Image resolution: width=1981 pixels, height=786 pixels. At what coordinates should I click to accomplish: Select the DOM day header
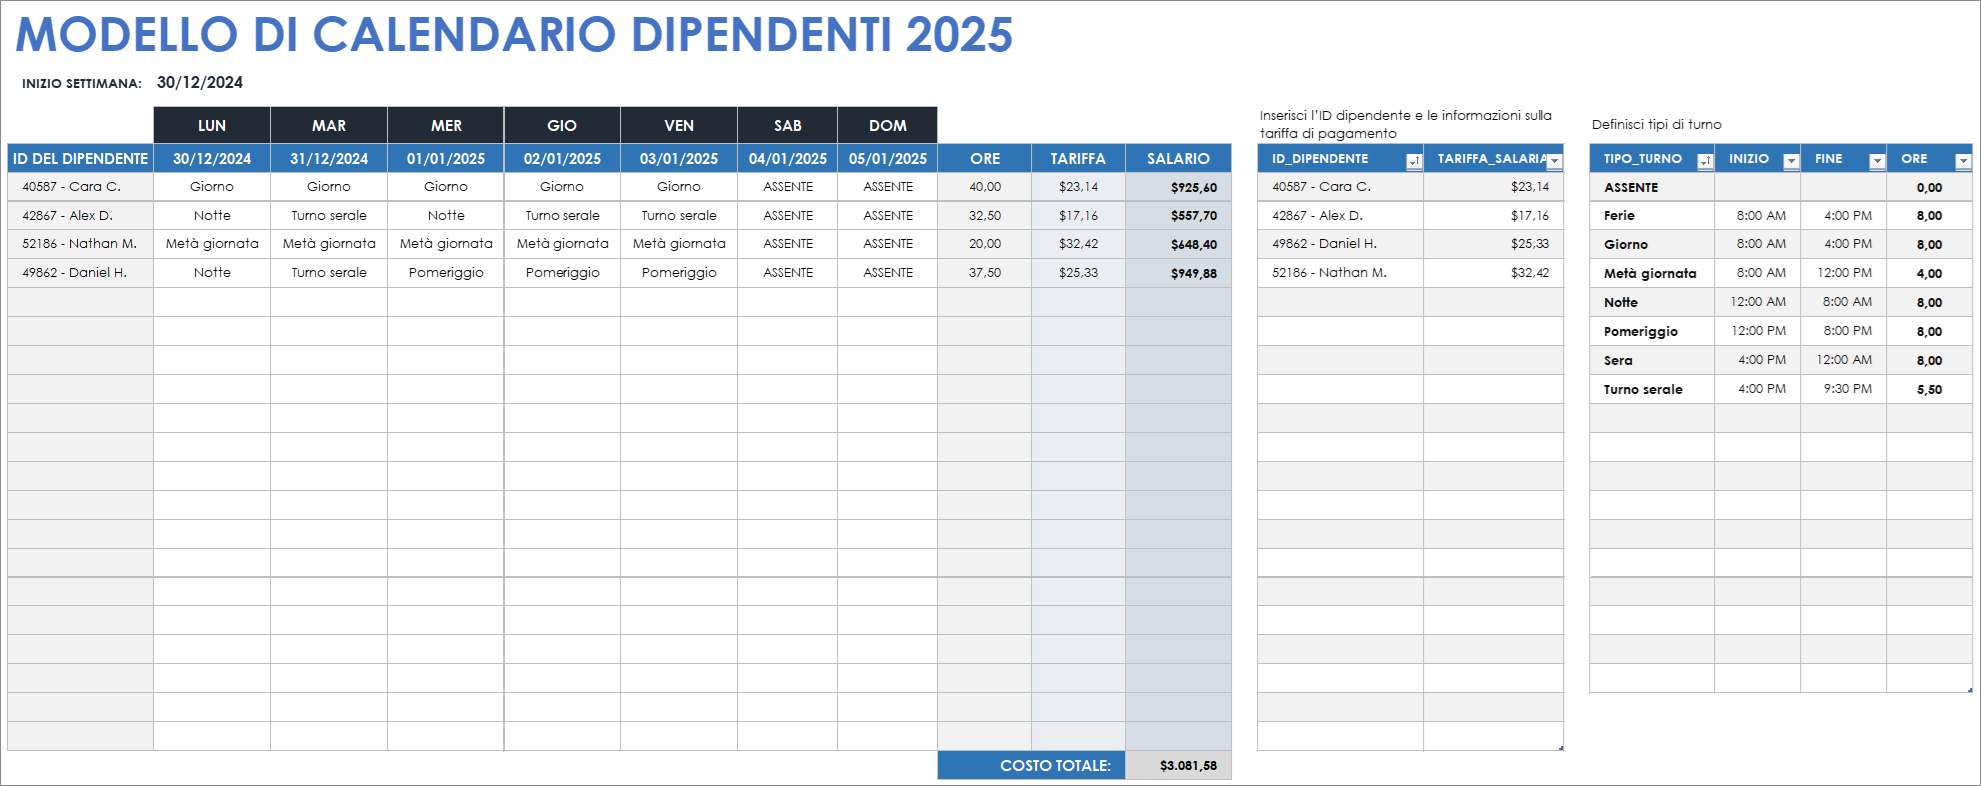point(888,125)
